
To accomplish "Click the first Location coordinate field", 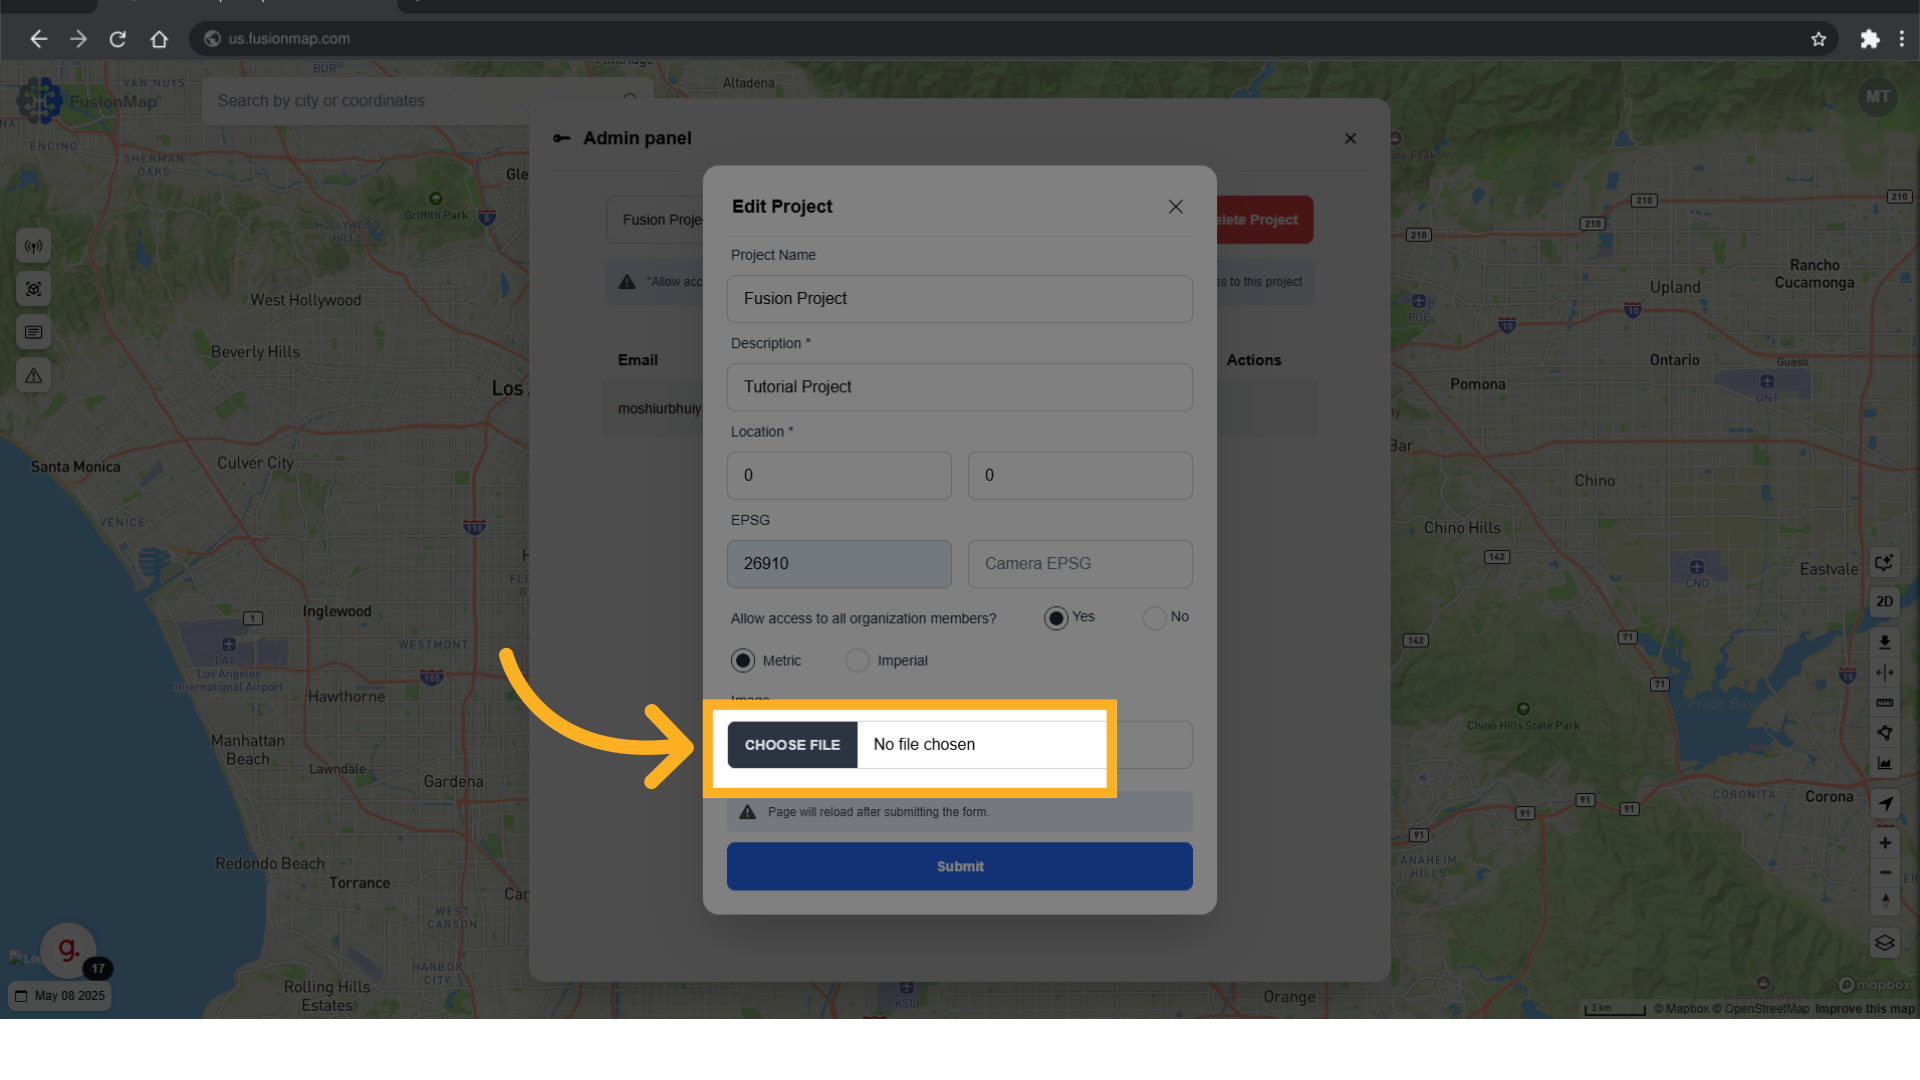I will [839, 475].
